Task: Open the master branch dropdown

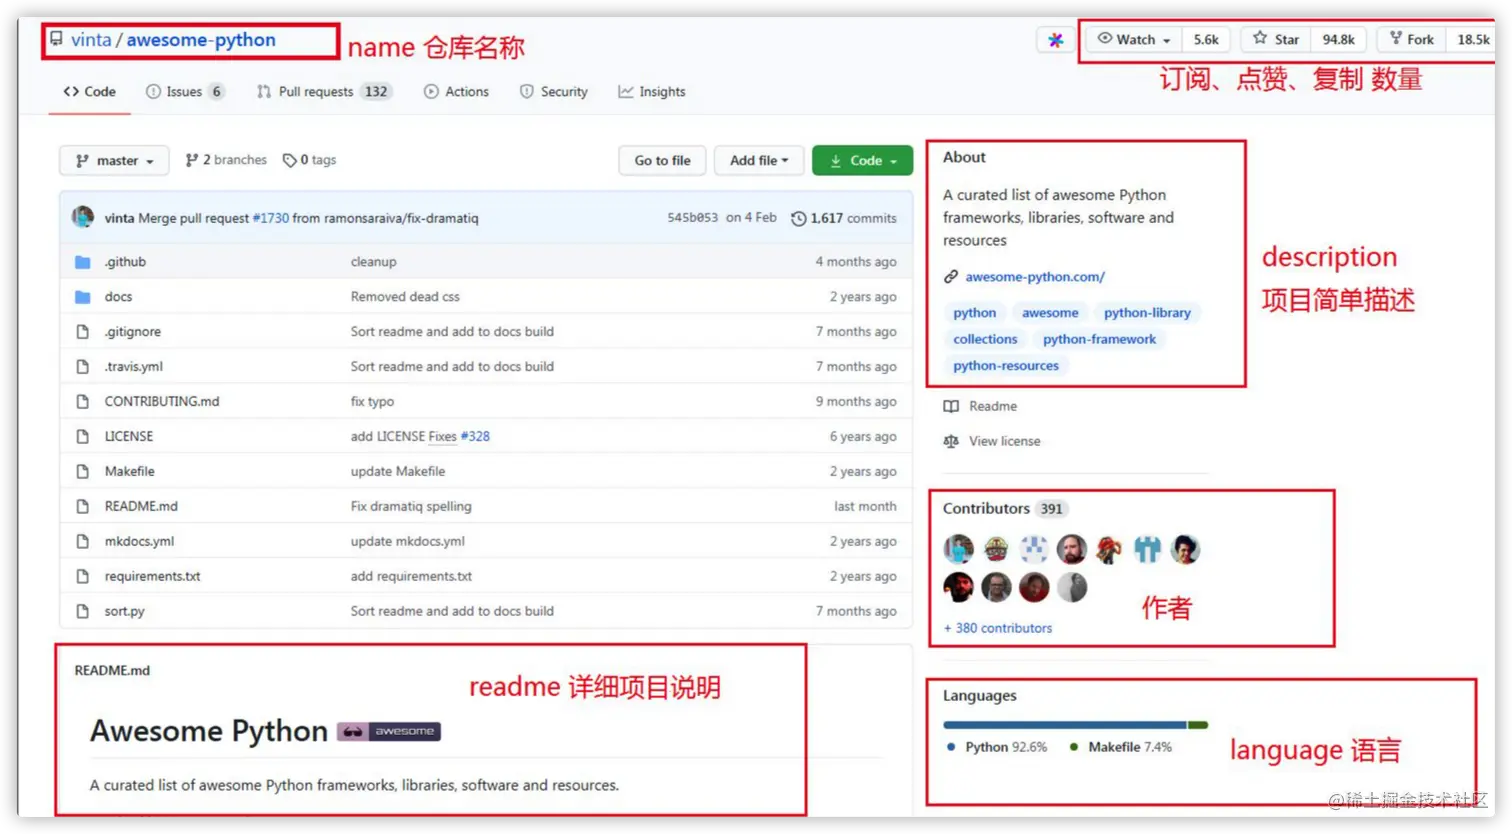Action: click(x=115, y=160)
